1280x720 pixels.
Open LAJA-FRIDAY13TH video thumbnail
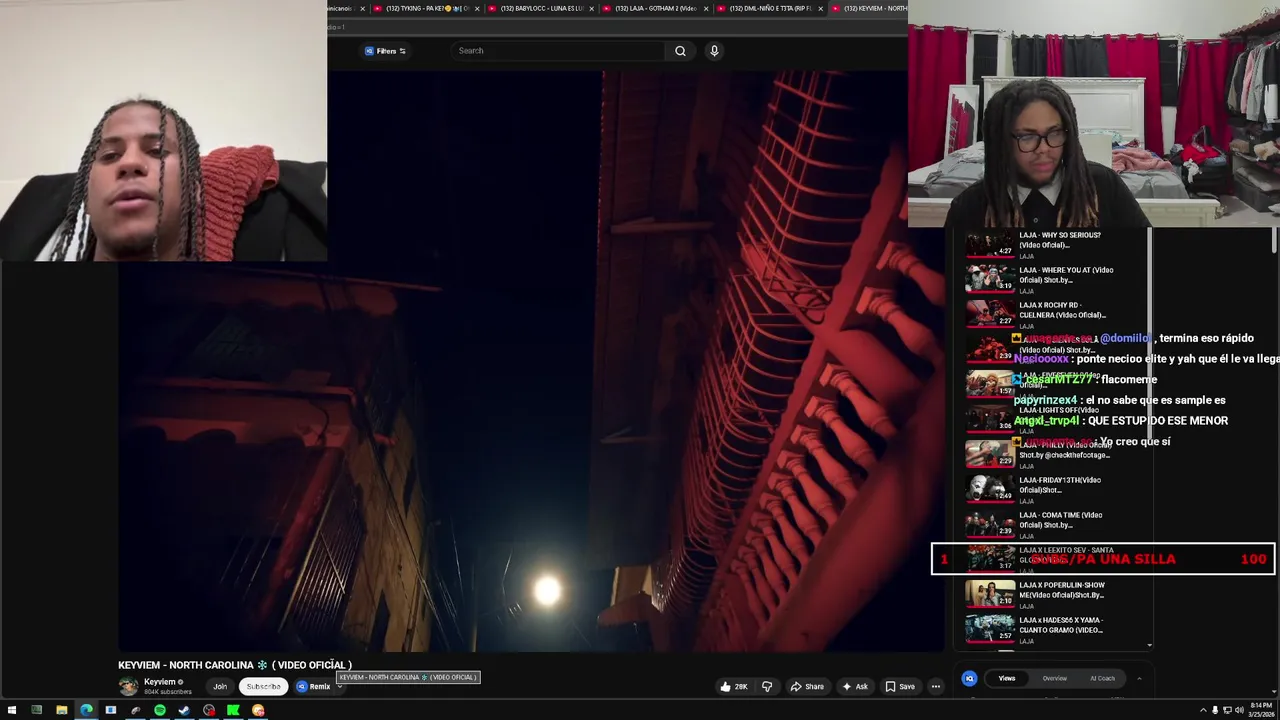pyautogui.click(x=989, y=488)
